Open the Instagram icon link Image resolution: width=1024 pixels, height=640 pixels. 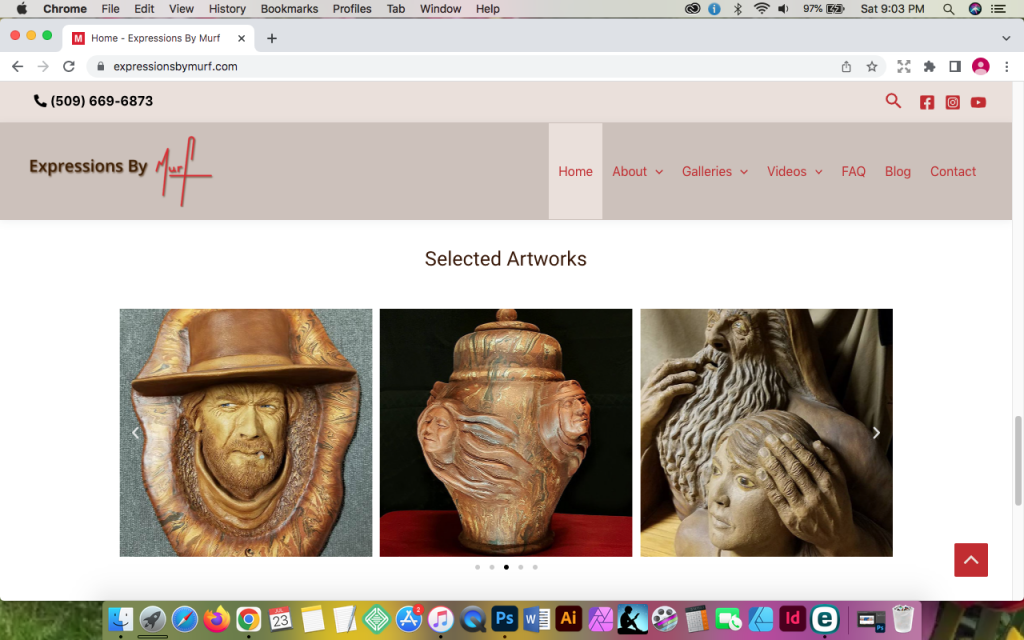click(952, 101)
